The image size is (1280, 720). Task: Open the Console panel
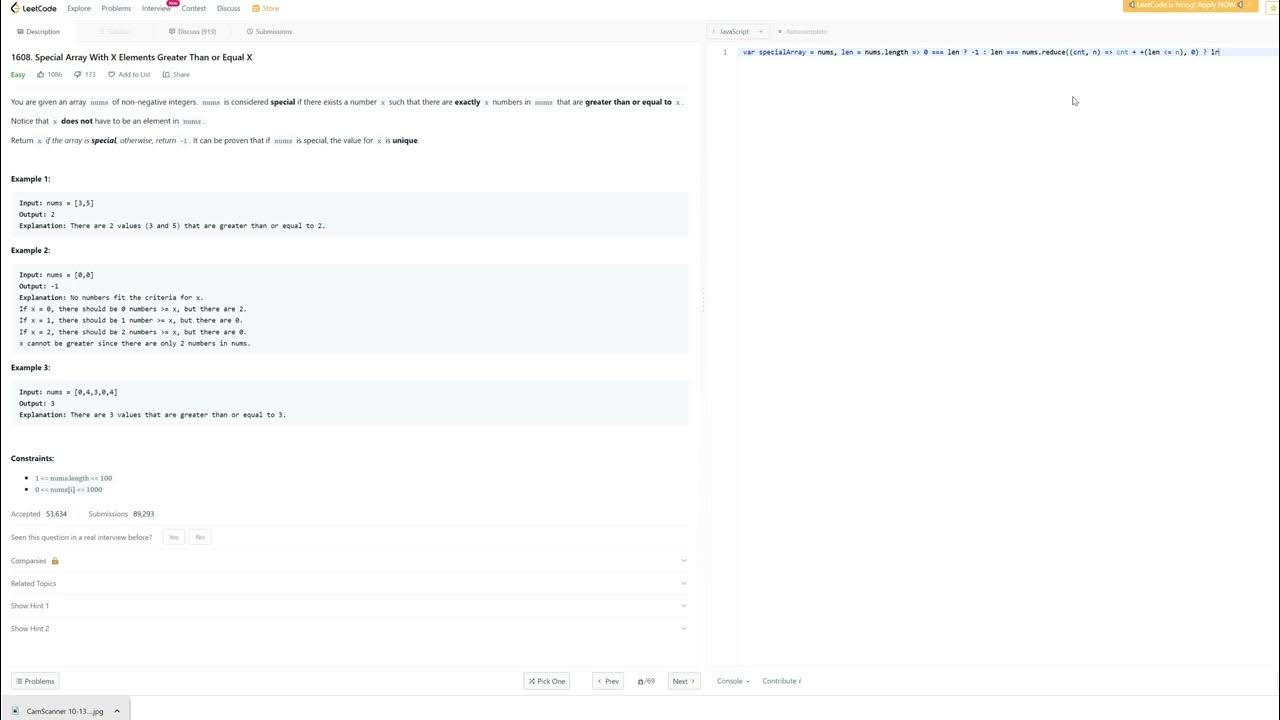732,681
